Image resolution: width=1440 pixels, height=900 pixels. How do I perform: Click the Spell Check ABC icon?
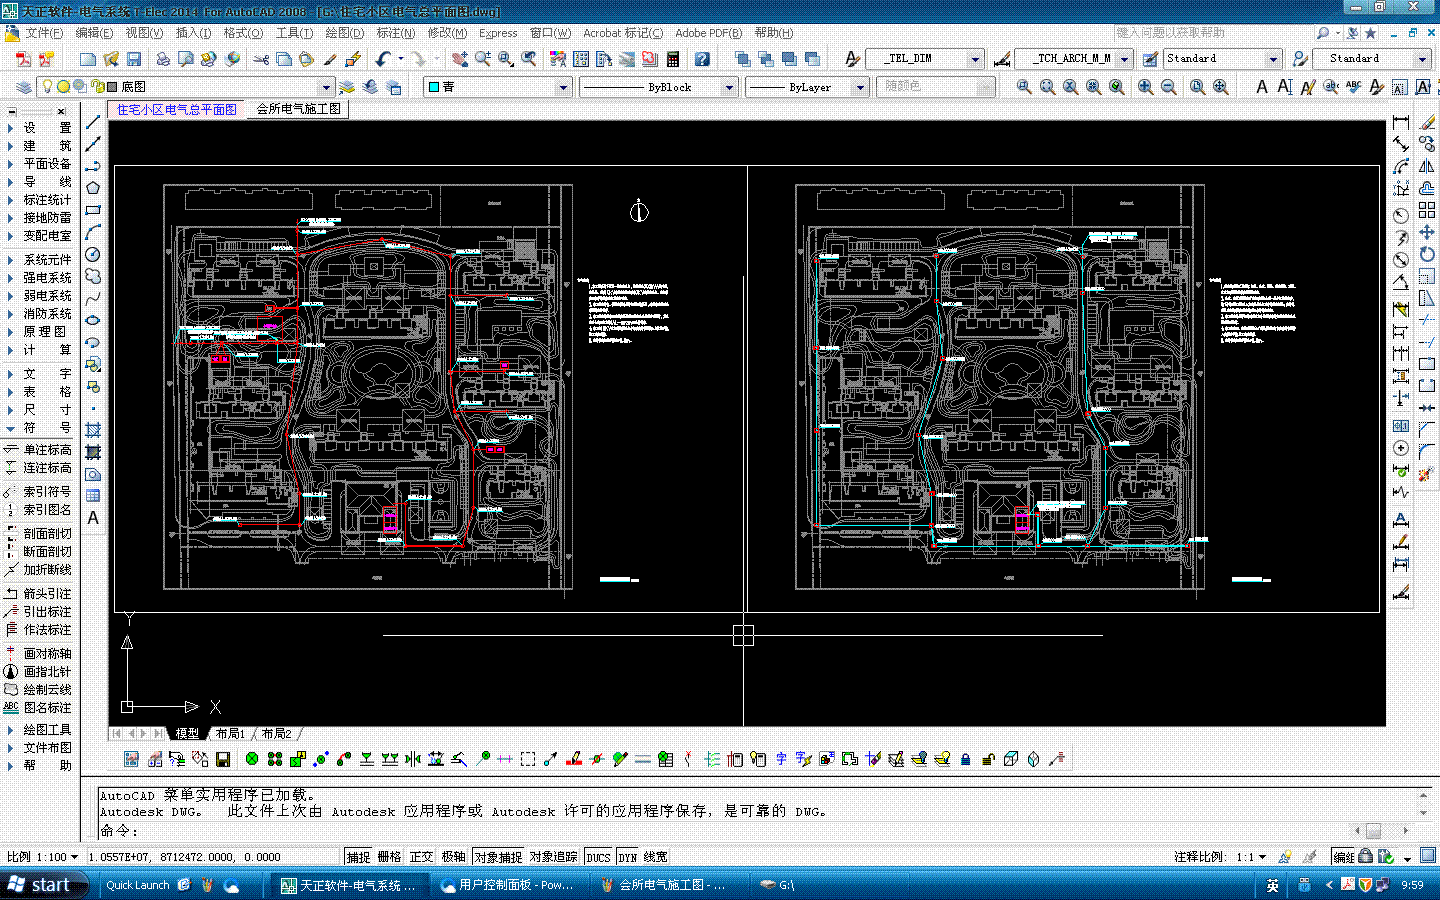point(1353,87)
